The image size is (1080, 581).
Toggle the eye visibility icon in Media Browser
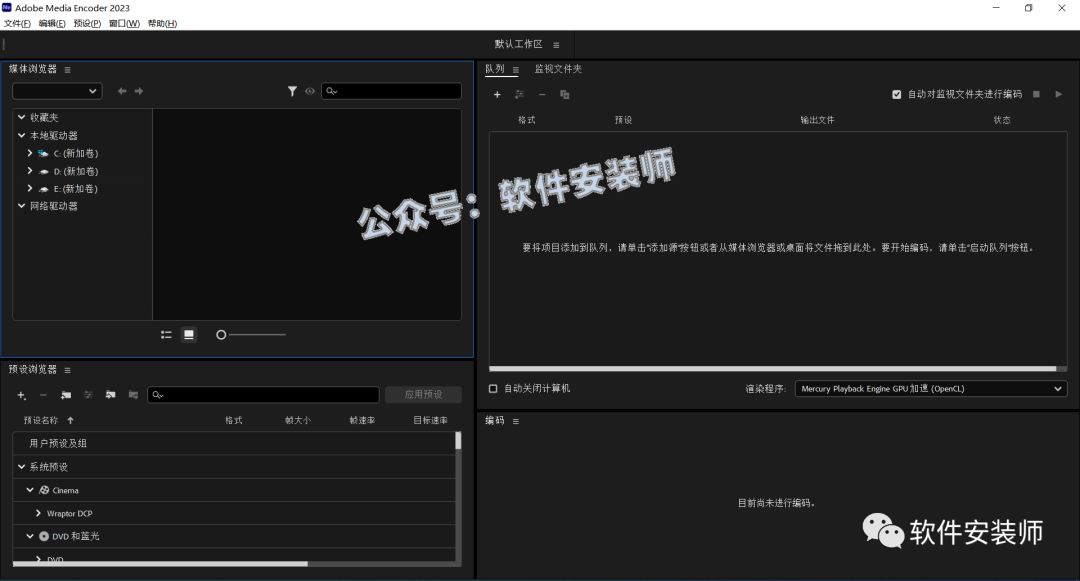pyautogui.click(x=310, y=91)
